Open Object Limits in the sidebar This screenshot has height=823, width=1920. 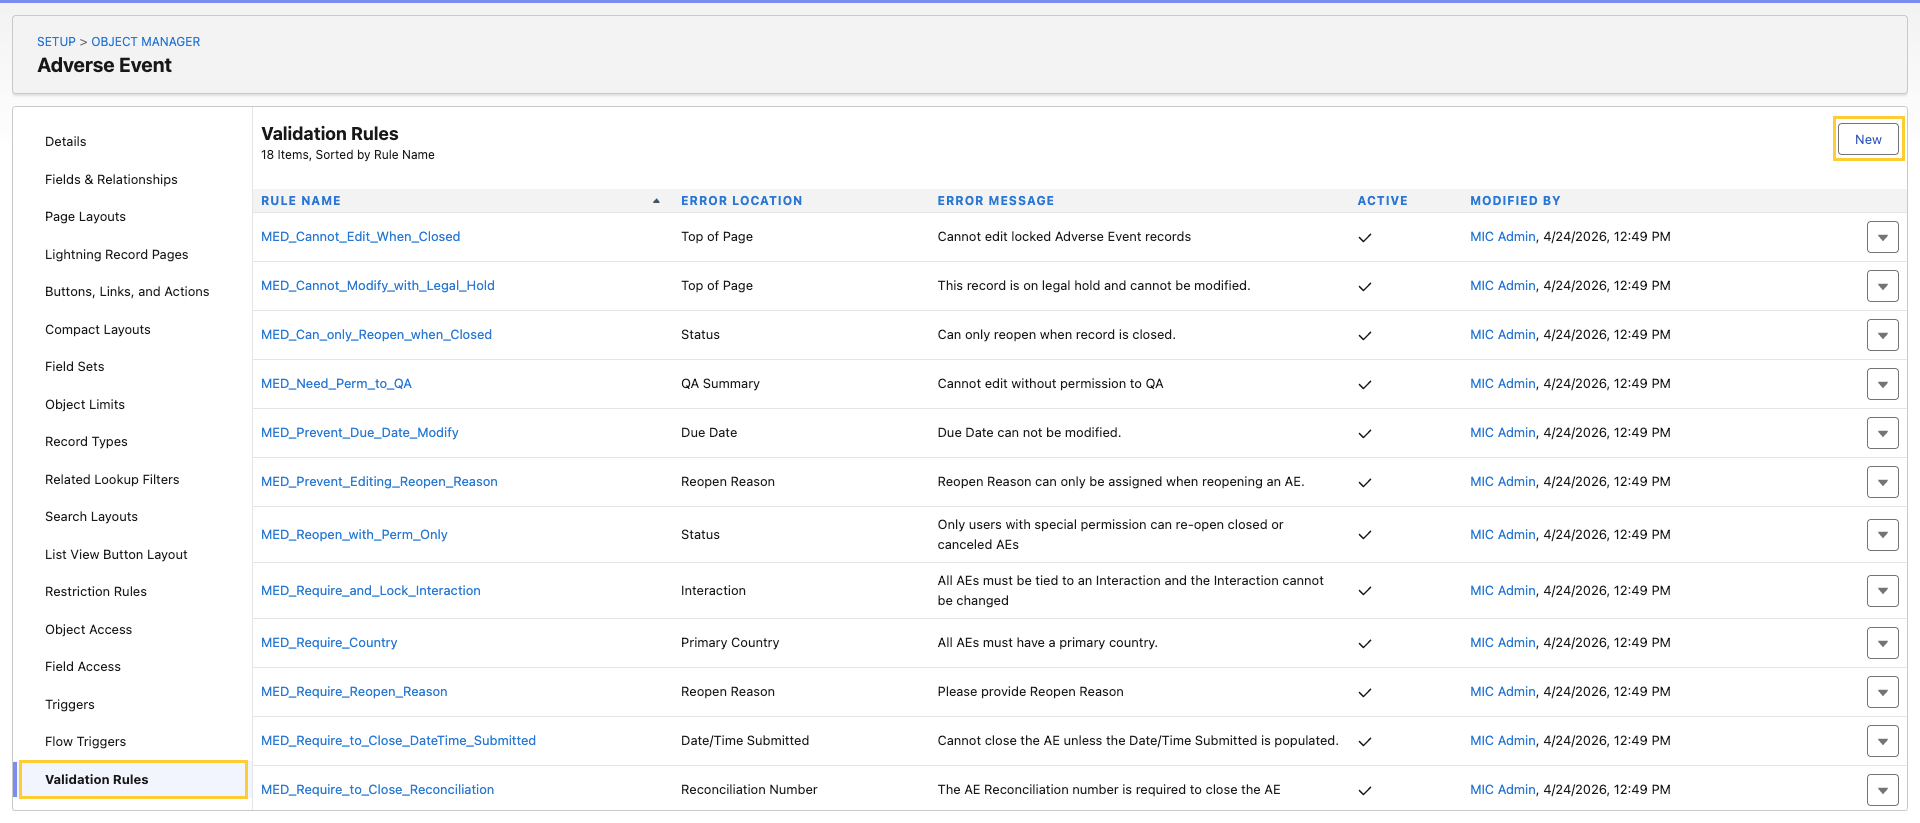point(85,405)
